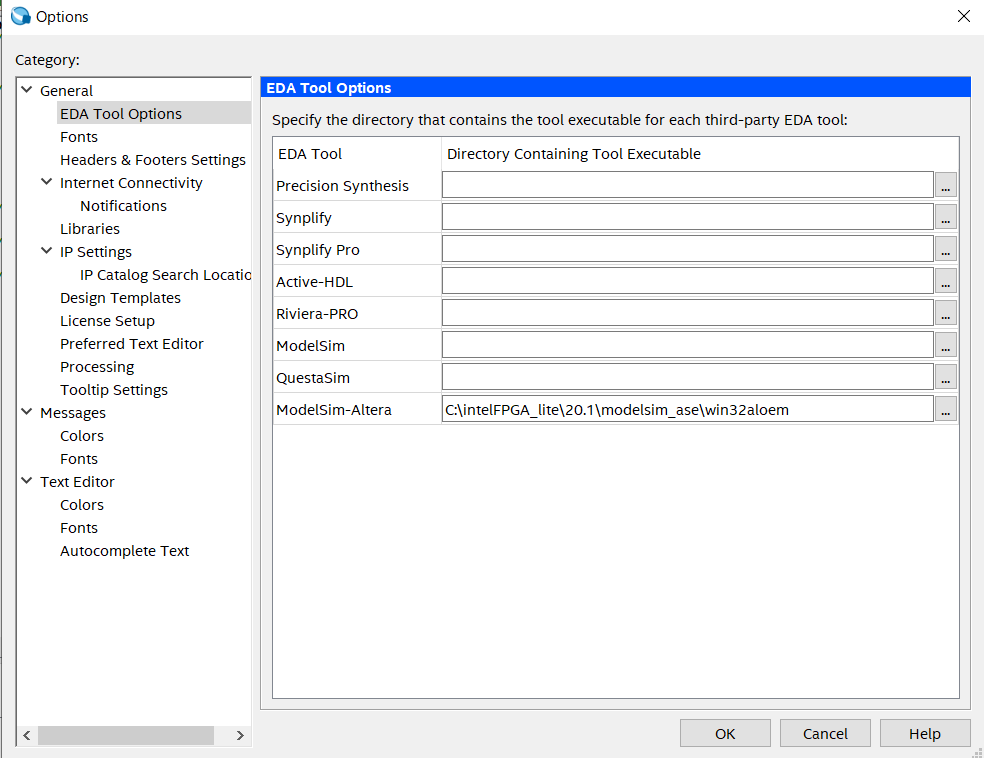Click the QuestaSim path field
This screenshot has width=984, height=758.
pos(688,377)
